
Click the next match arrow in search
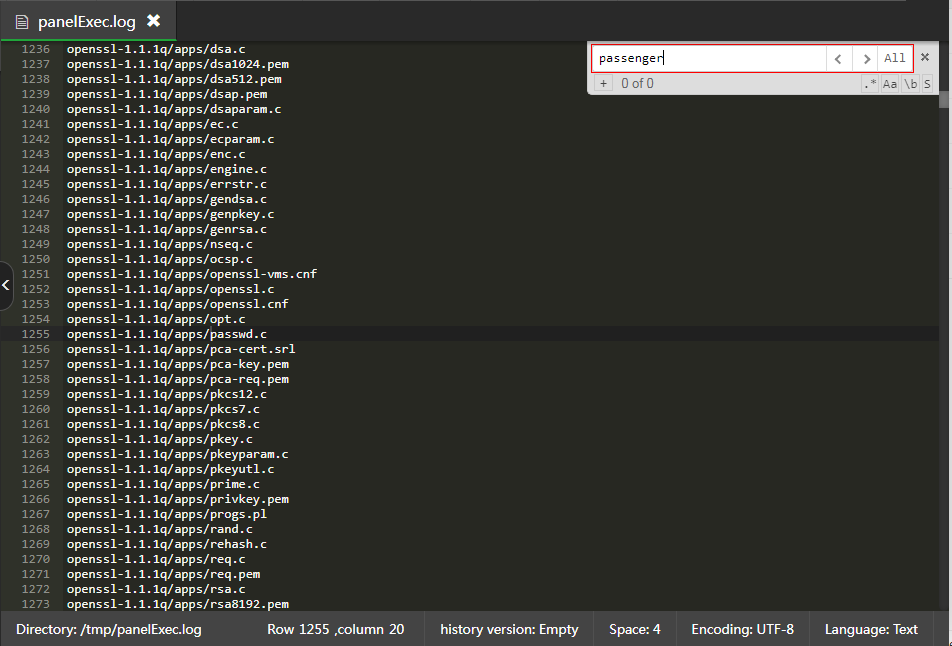[865, 58]
